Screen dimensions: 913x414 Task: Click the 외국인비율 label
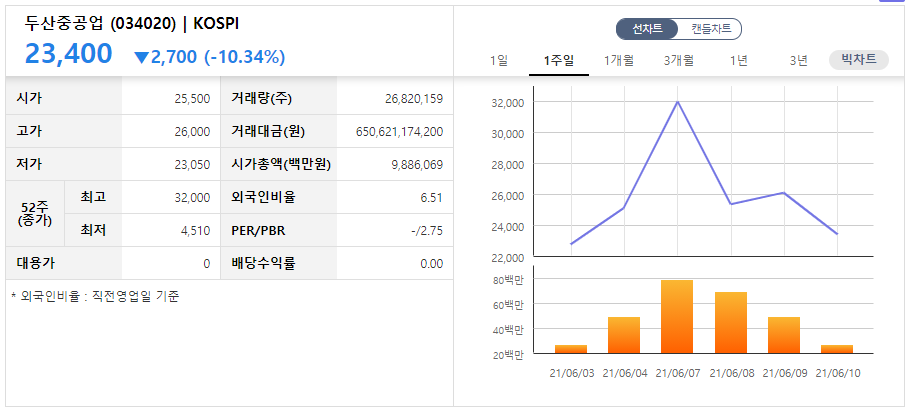point(263,197)
